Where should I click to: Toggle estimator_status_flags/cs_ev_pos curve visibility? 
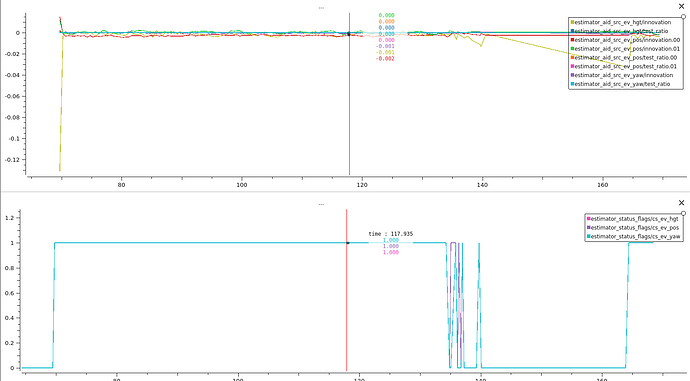tap(632, 227)
